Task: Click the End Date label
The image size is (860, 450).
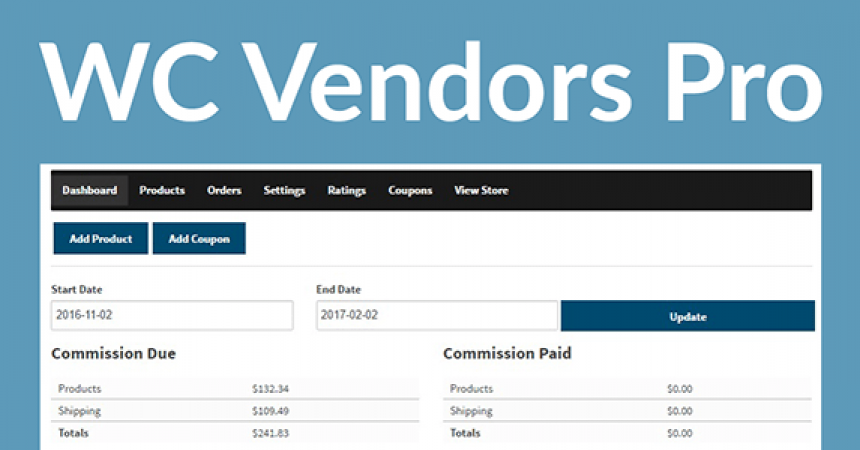Action: coord(338,289)
